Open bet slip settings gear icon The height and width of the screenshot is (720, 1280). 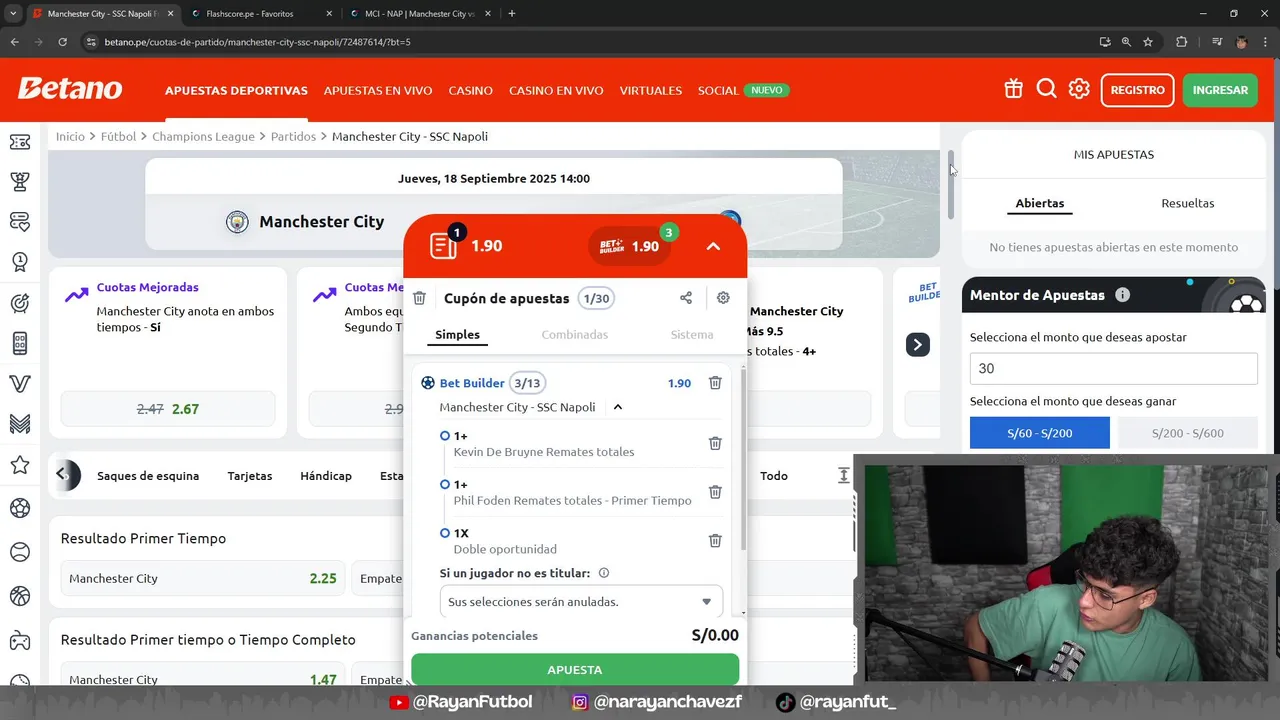point(723,298)
